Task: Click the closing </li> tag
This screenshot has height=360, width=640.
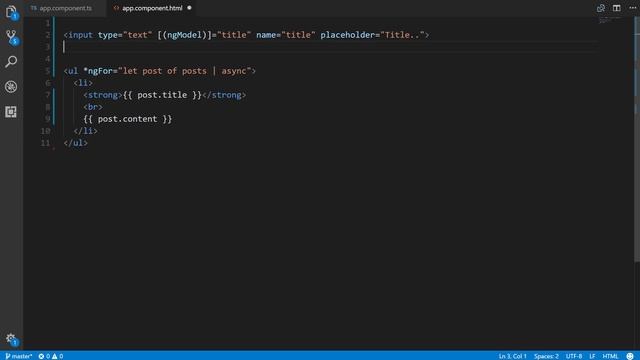Action: [x=86, y=131]
